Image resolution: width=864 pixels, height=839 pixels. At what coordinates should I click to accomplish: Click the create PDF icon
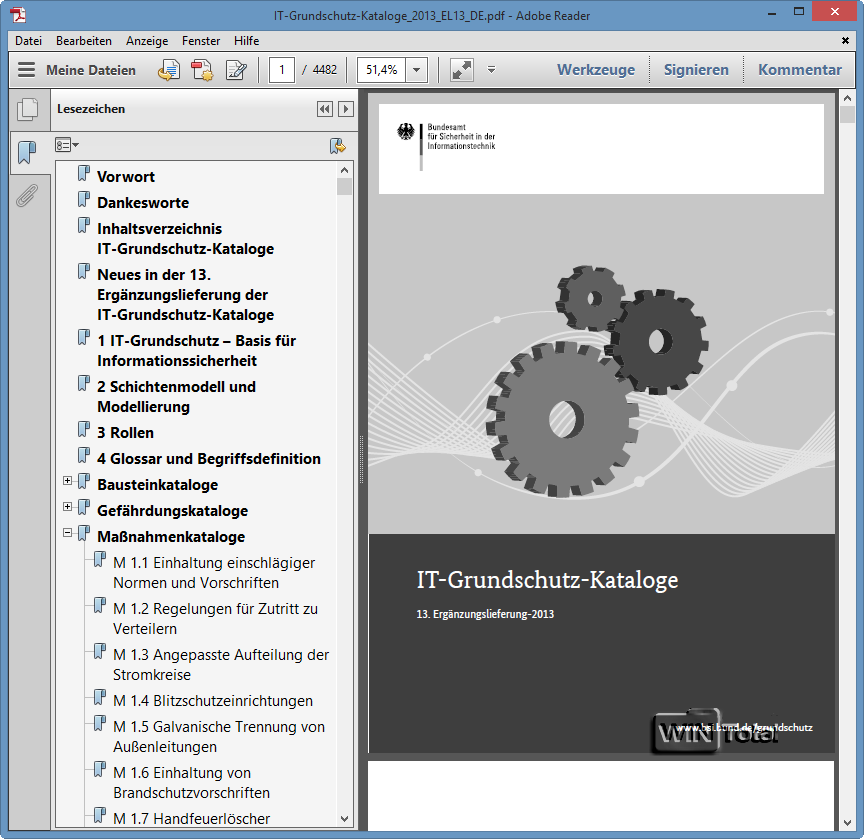point(202,70)
